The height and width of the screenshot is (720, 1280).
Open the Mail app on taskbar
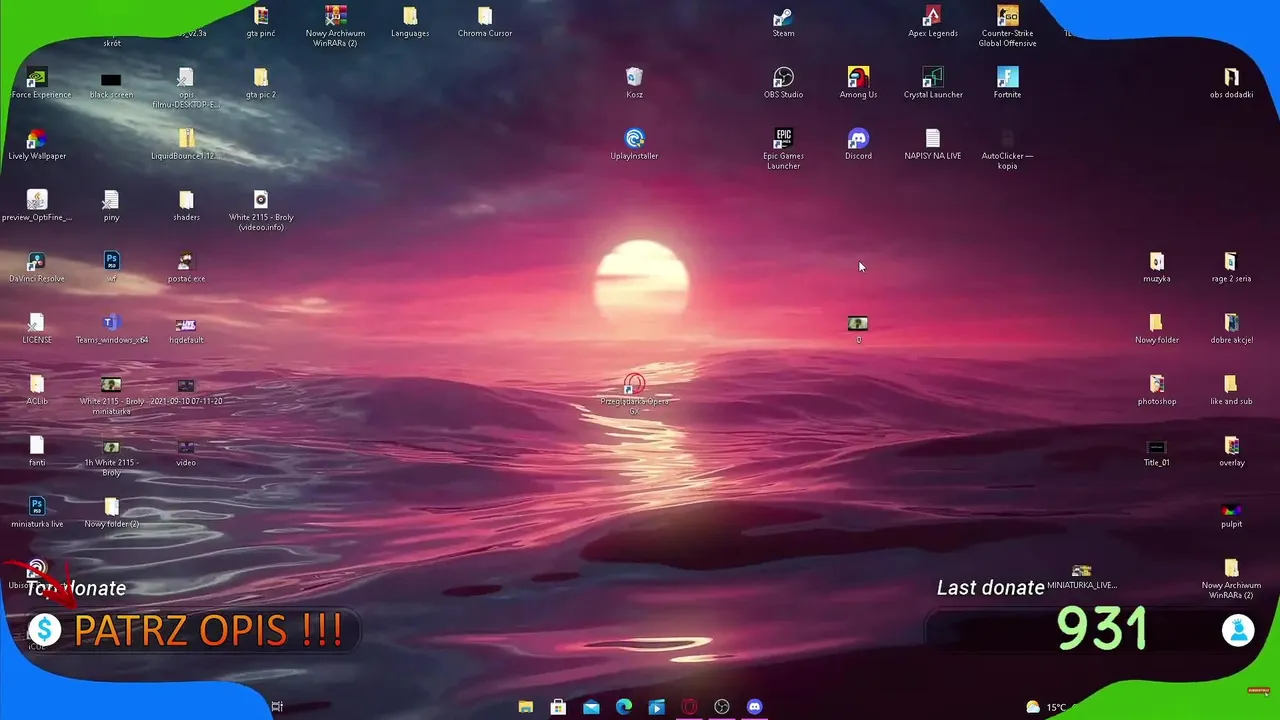click(x=591, y=707)
